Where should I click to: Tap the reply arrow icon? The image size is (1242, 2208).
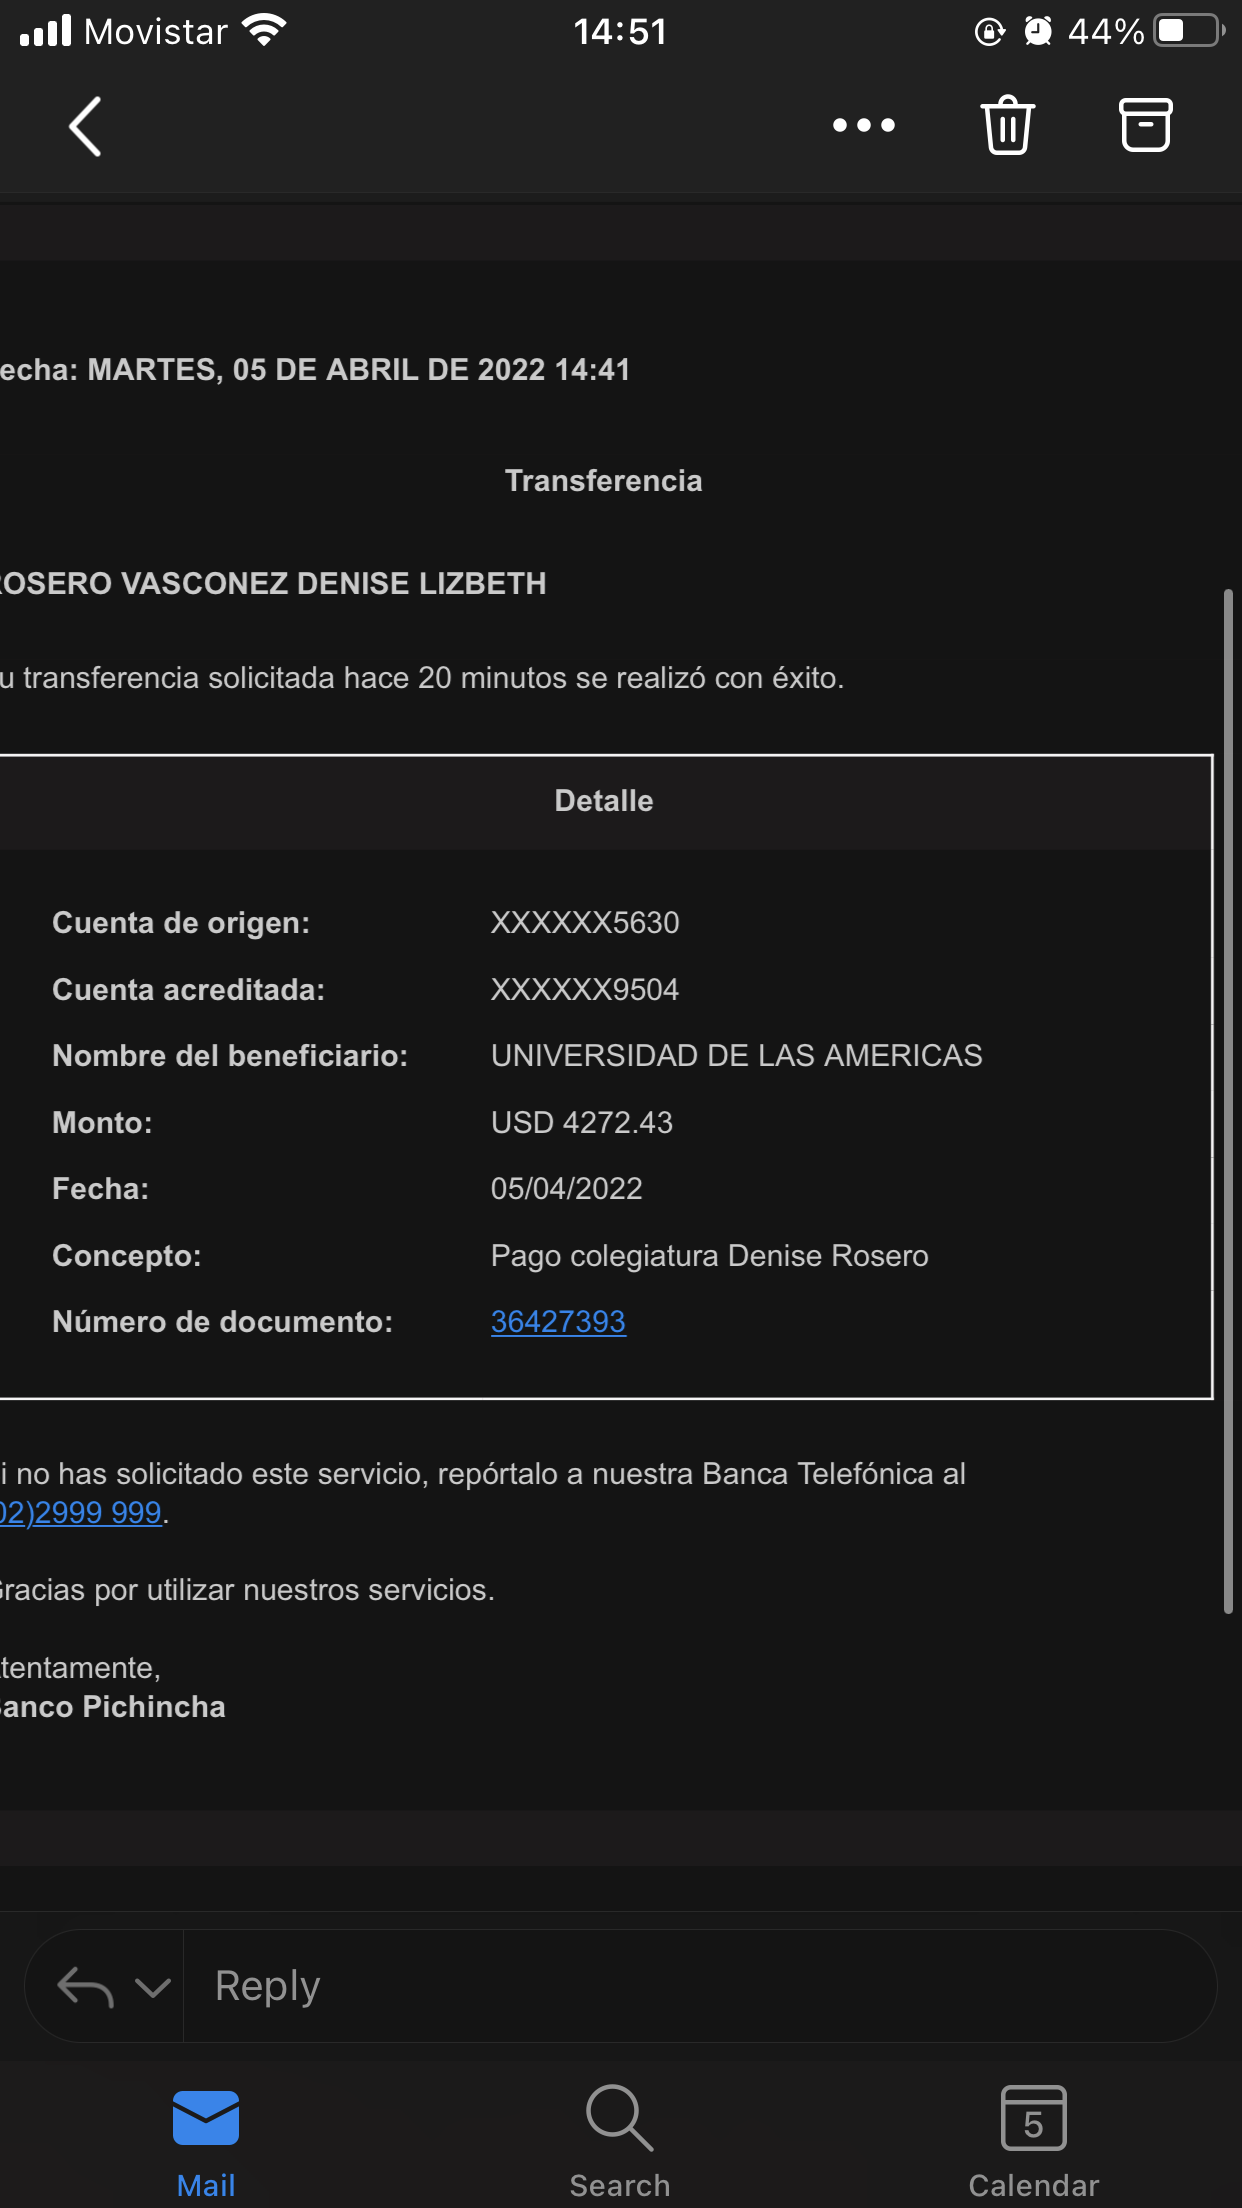tap(85, 1986)
